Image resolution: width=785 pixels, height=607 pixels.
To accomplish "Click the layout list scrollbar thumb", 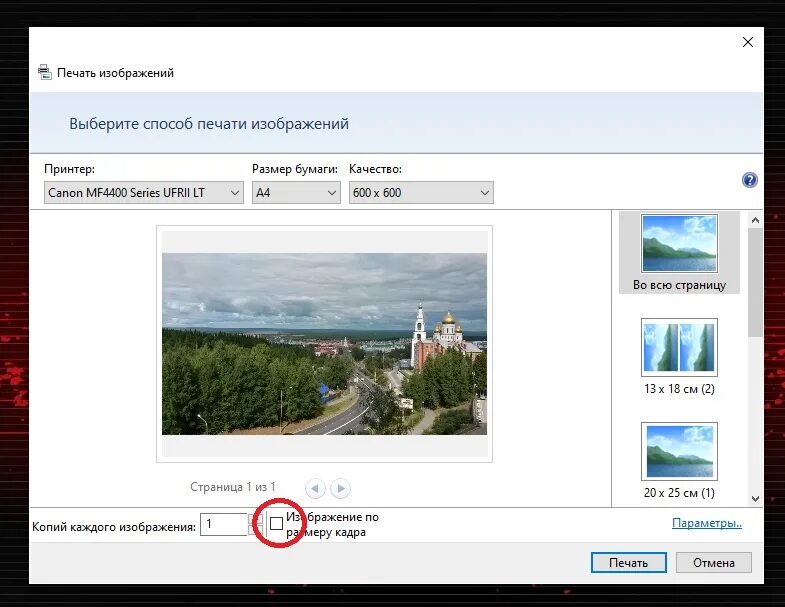I will [755, 283].
